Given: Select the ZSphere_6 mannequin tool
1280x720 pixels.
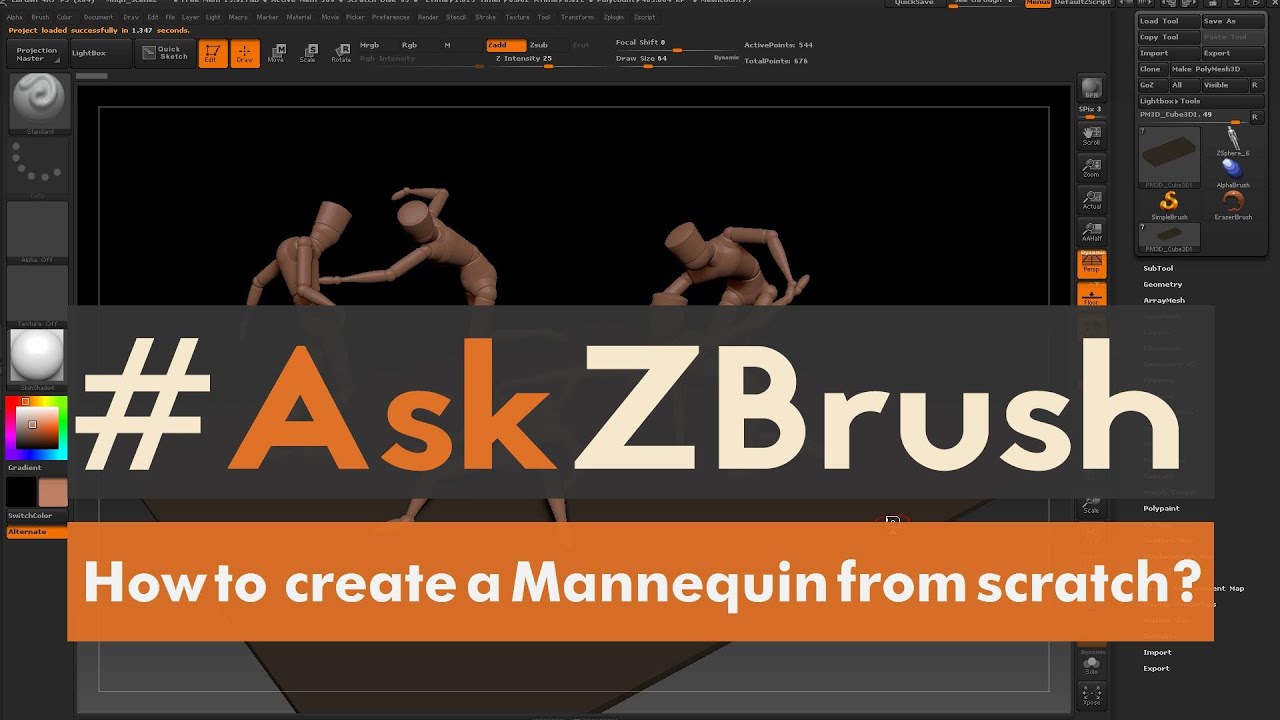Looking at the screenshot, I should [x=1233, y=141].
